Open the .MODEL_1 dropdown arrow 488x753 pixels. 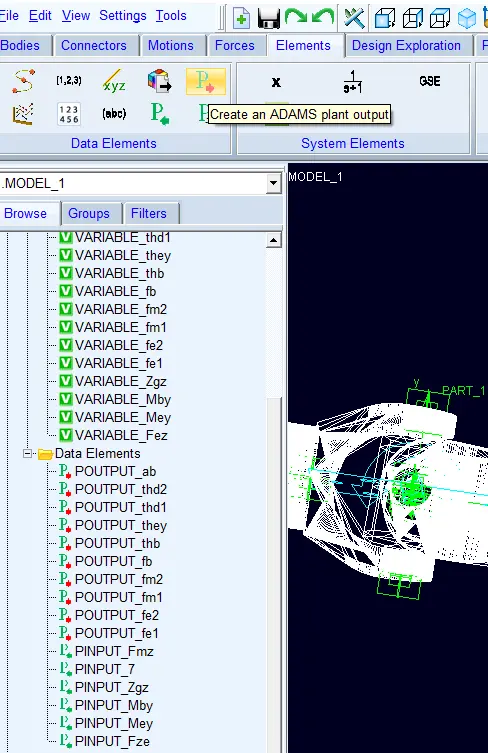coord(273,183)
